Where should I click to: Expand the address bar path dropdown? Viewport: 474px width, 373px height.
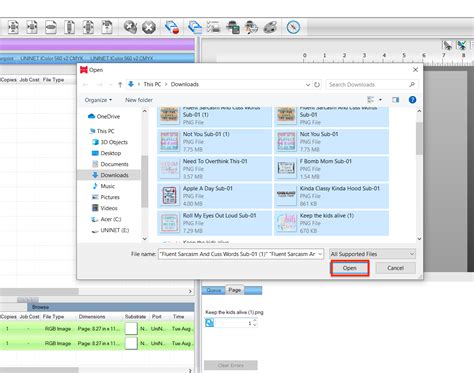308,85
